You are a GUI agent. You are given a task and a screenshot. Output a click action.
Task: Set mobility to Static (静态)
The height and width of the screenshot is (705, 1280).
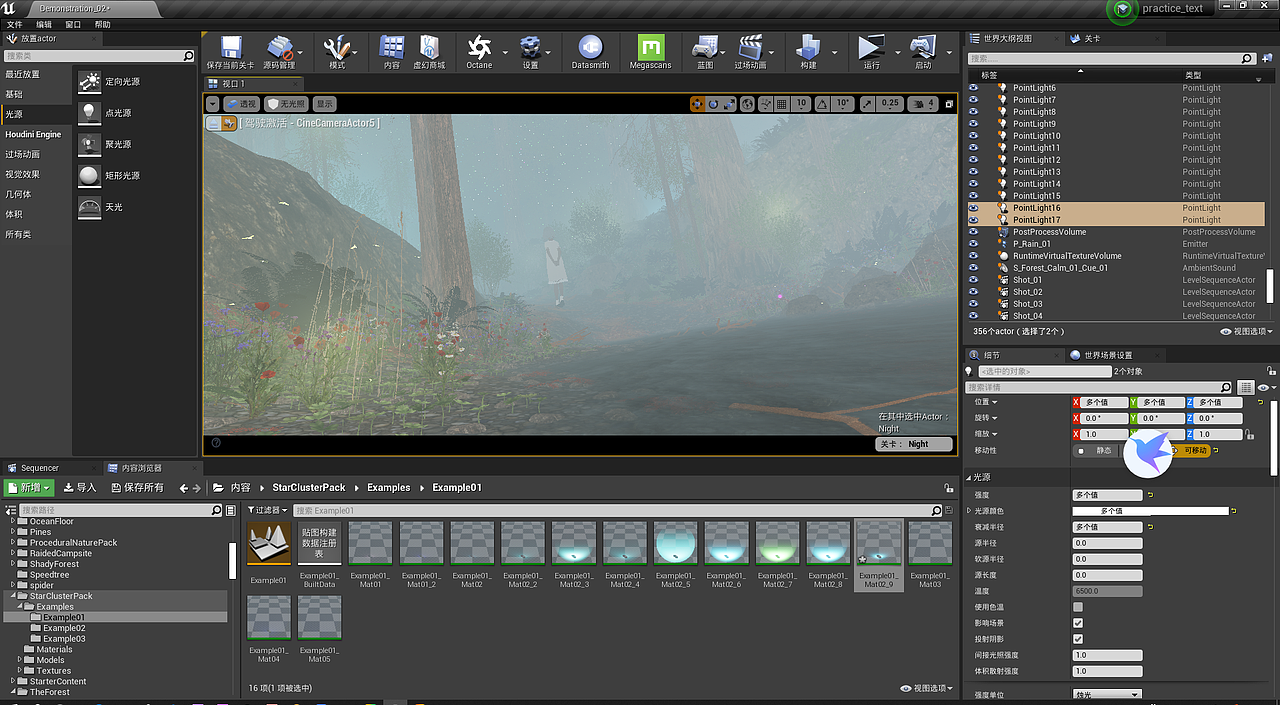coord(1098,450)
